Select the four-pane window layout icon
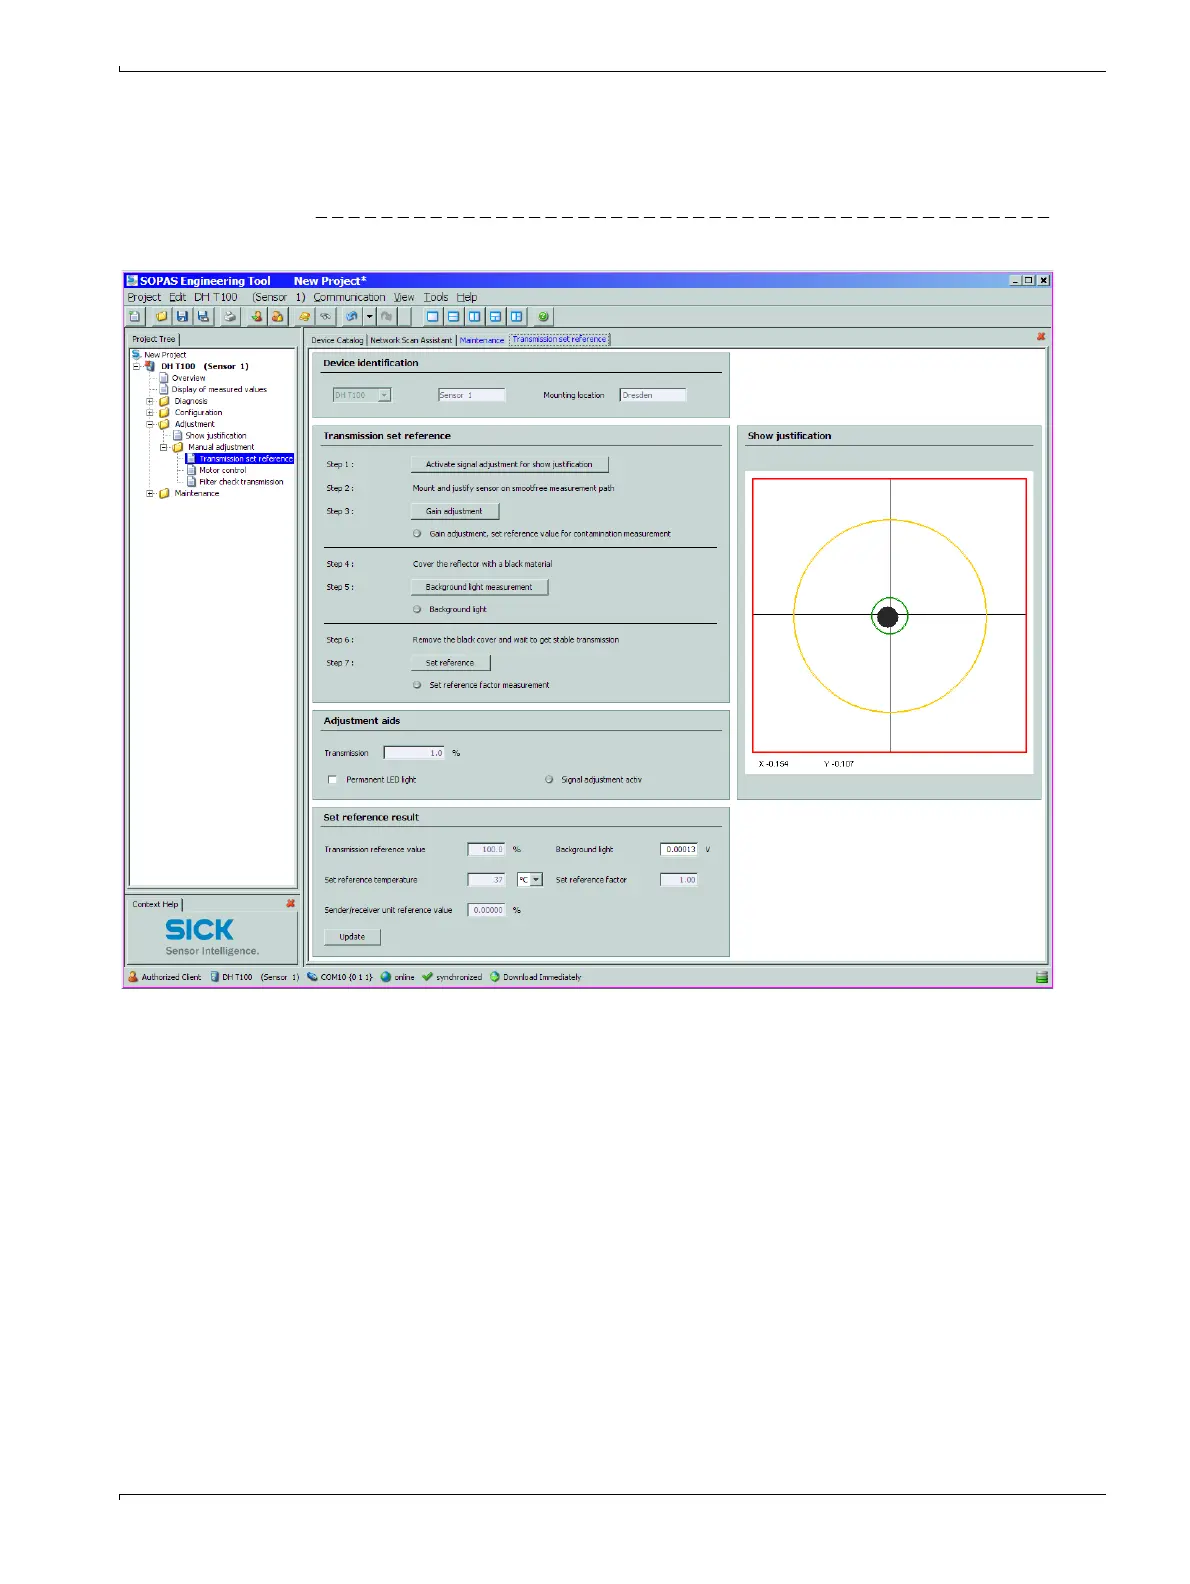 [x=496, y=316]
